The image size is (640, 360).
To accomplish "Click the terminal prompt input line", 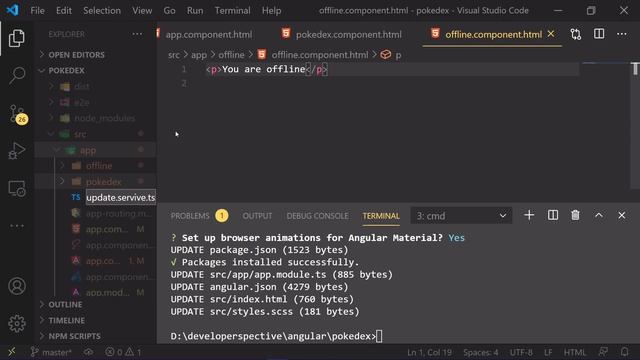I will [276, 336].
